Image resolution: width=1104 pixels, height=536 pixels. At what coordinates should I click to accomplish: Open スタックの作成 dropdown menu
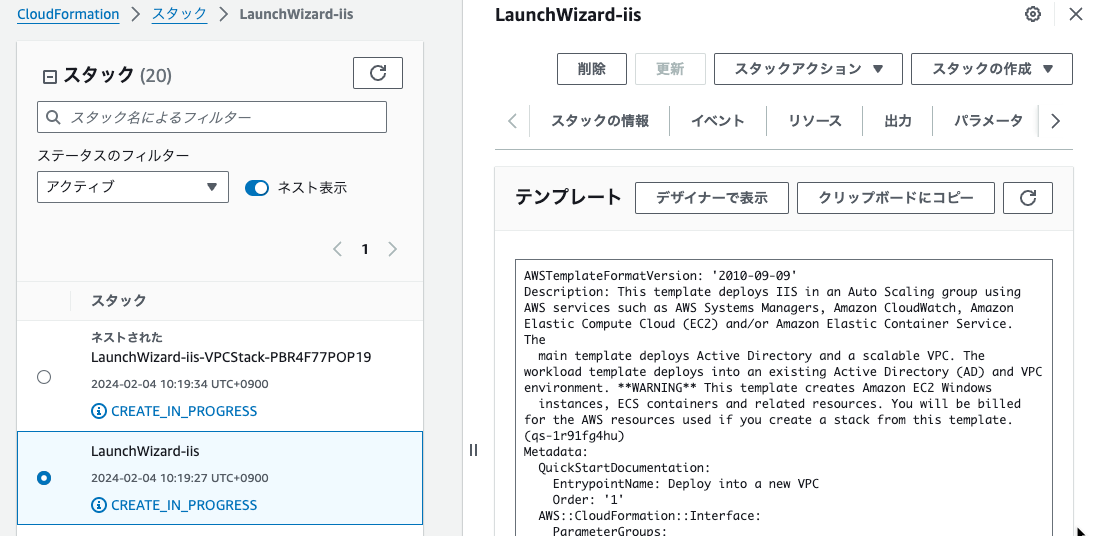[x=992, y=69]
